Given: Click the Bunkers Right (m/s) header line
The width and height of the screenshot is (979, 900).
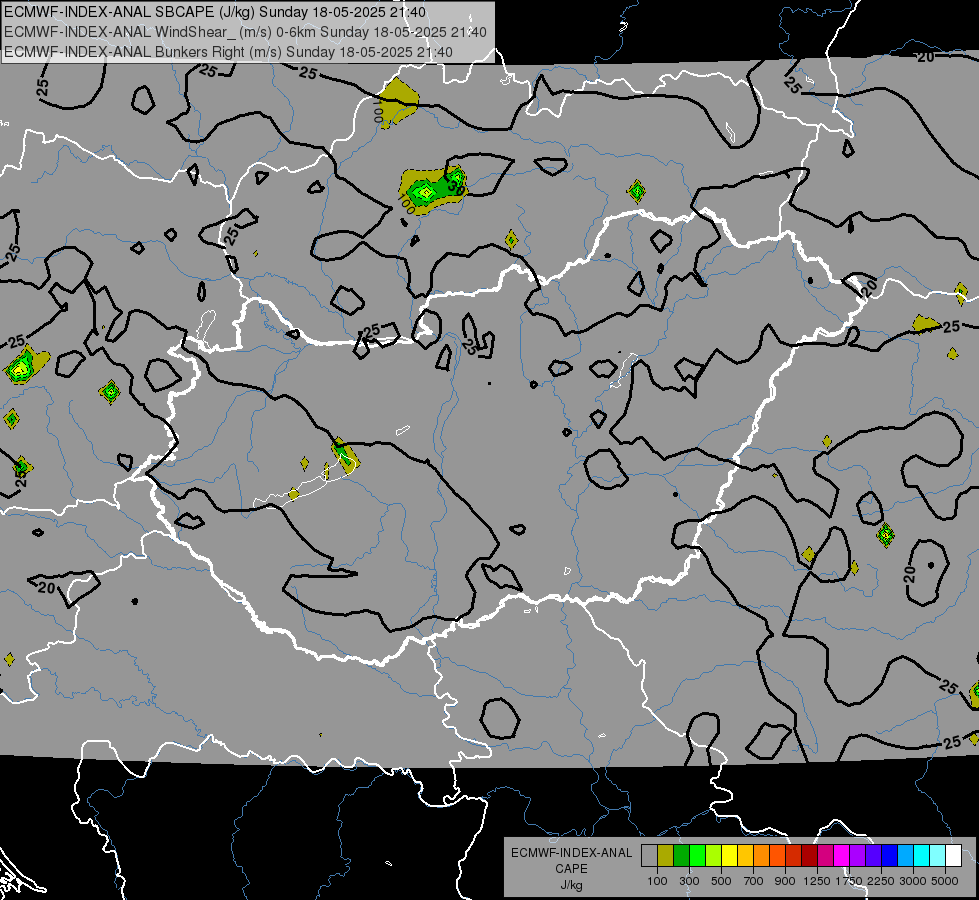Looking at the screenshot, I should pos(229,52).
